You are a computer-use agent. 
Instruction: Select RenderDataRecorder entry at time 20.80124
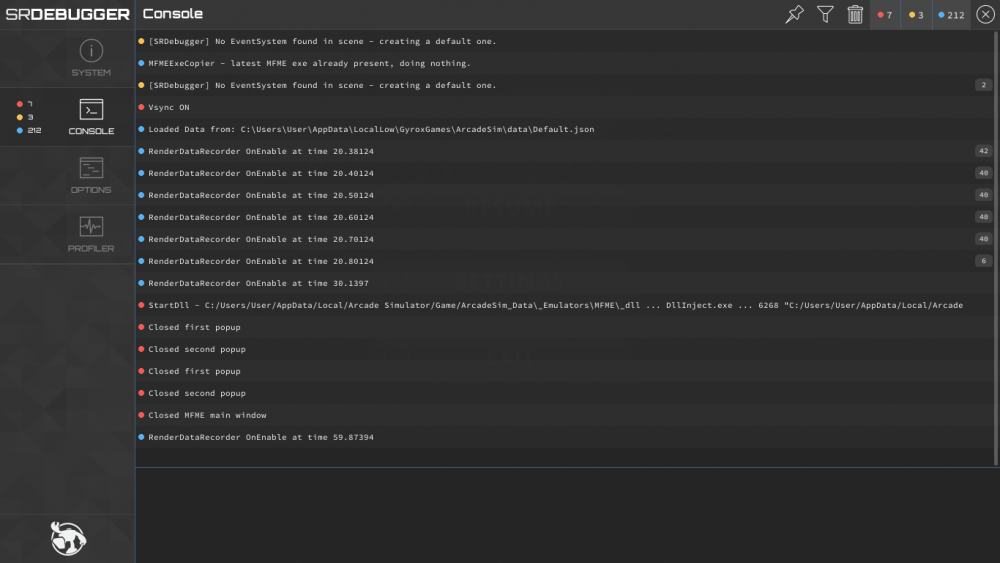[x=563, y=261]
